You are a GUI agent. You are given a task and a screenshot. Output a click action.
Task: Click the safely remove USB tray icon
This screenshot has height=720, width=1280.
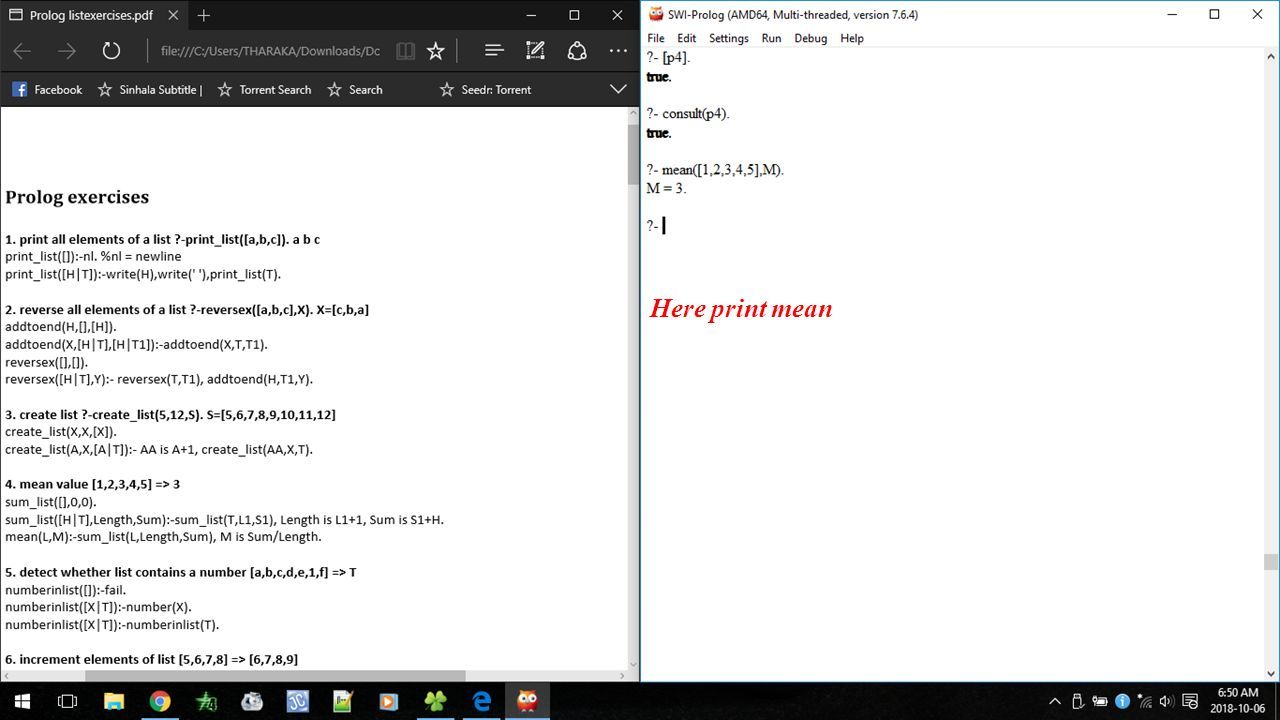pos(1078,701)
